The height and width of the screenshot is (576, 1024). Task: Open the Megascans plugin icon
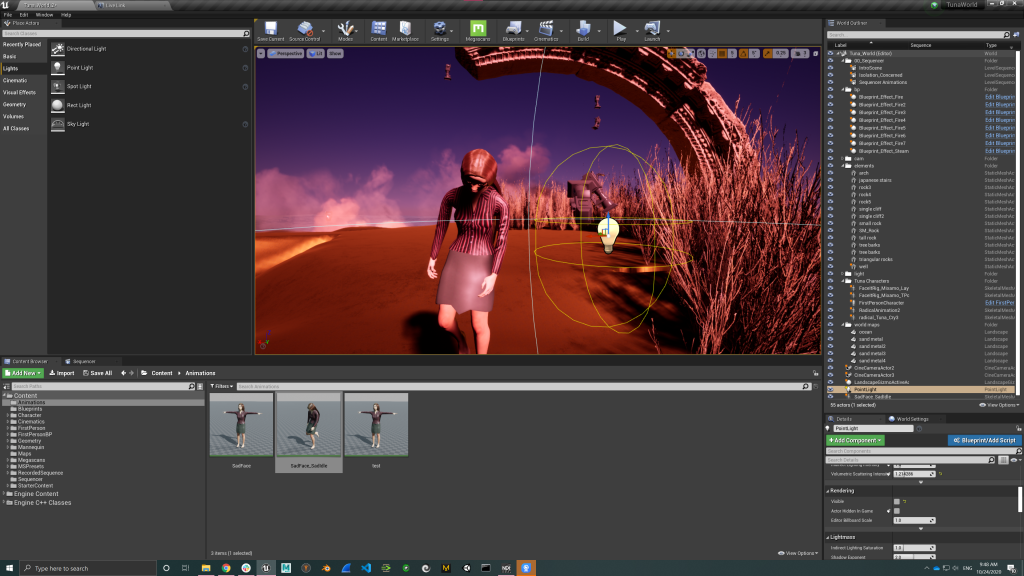[478, 29]
